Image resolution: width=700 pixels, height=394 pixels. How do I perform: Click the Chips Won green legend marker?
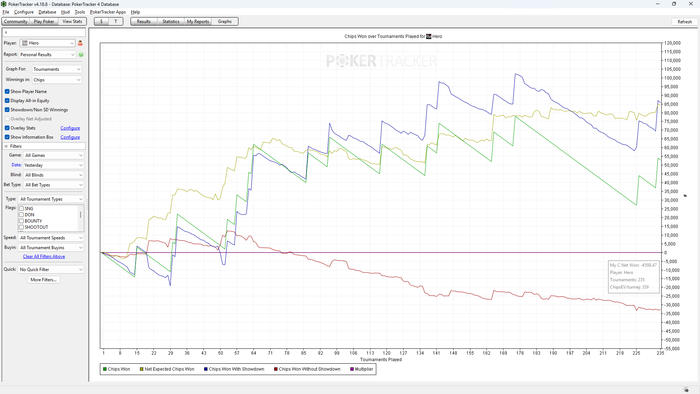coord(105,369)
